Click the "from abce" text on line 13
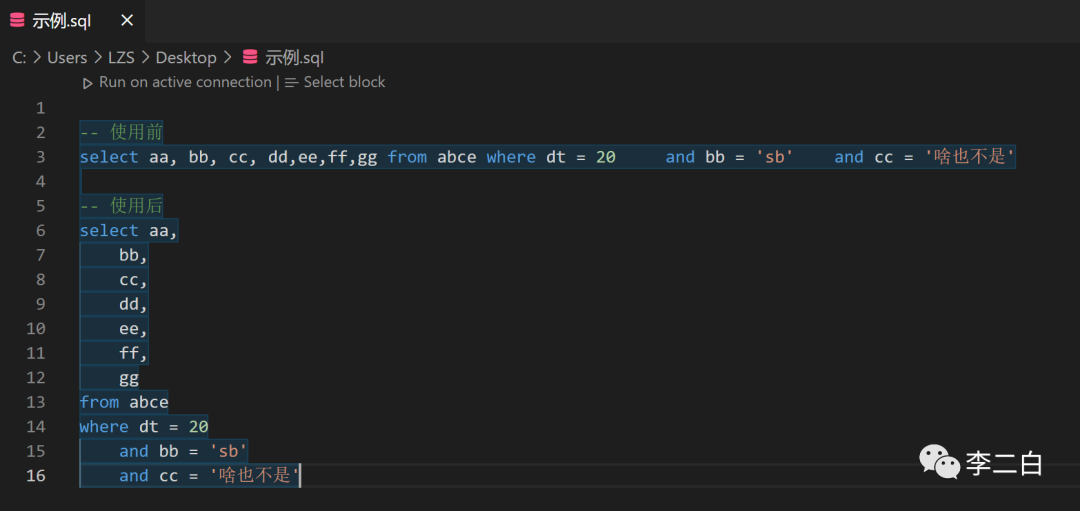The image size is (1080, 511). point(124,402)
